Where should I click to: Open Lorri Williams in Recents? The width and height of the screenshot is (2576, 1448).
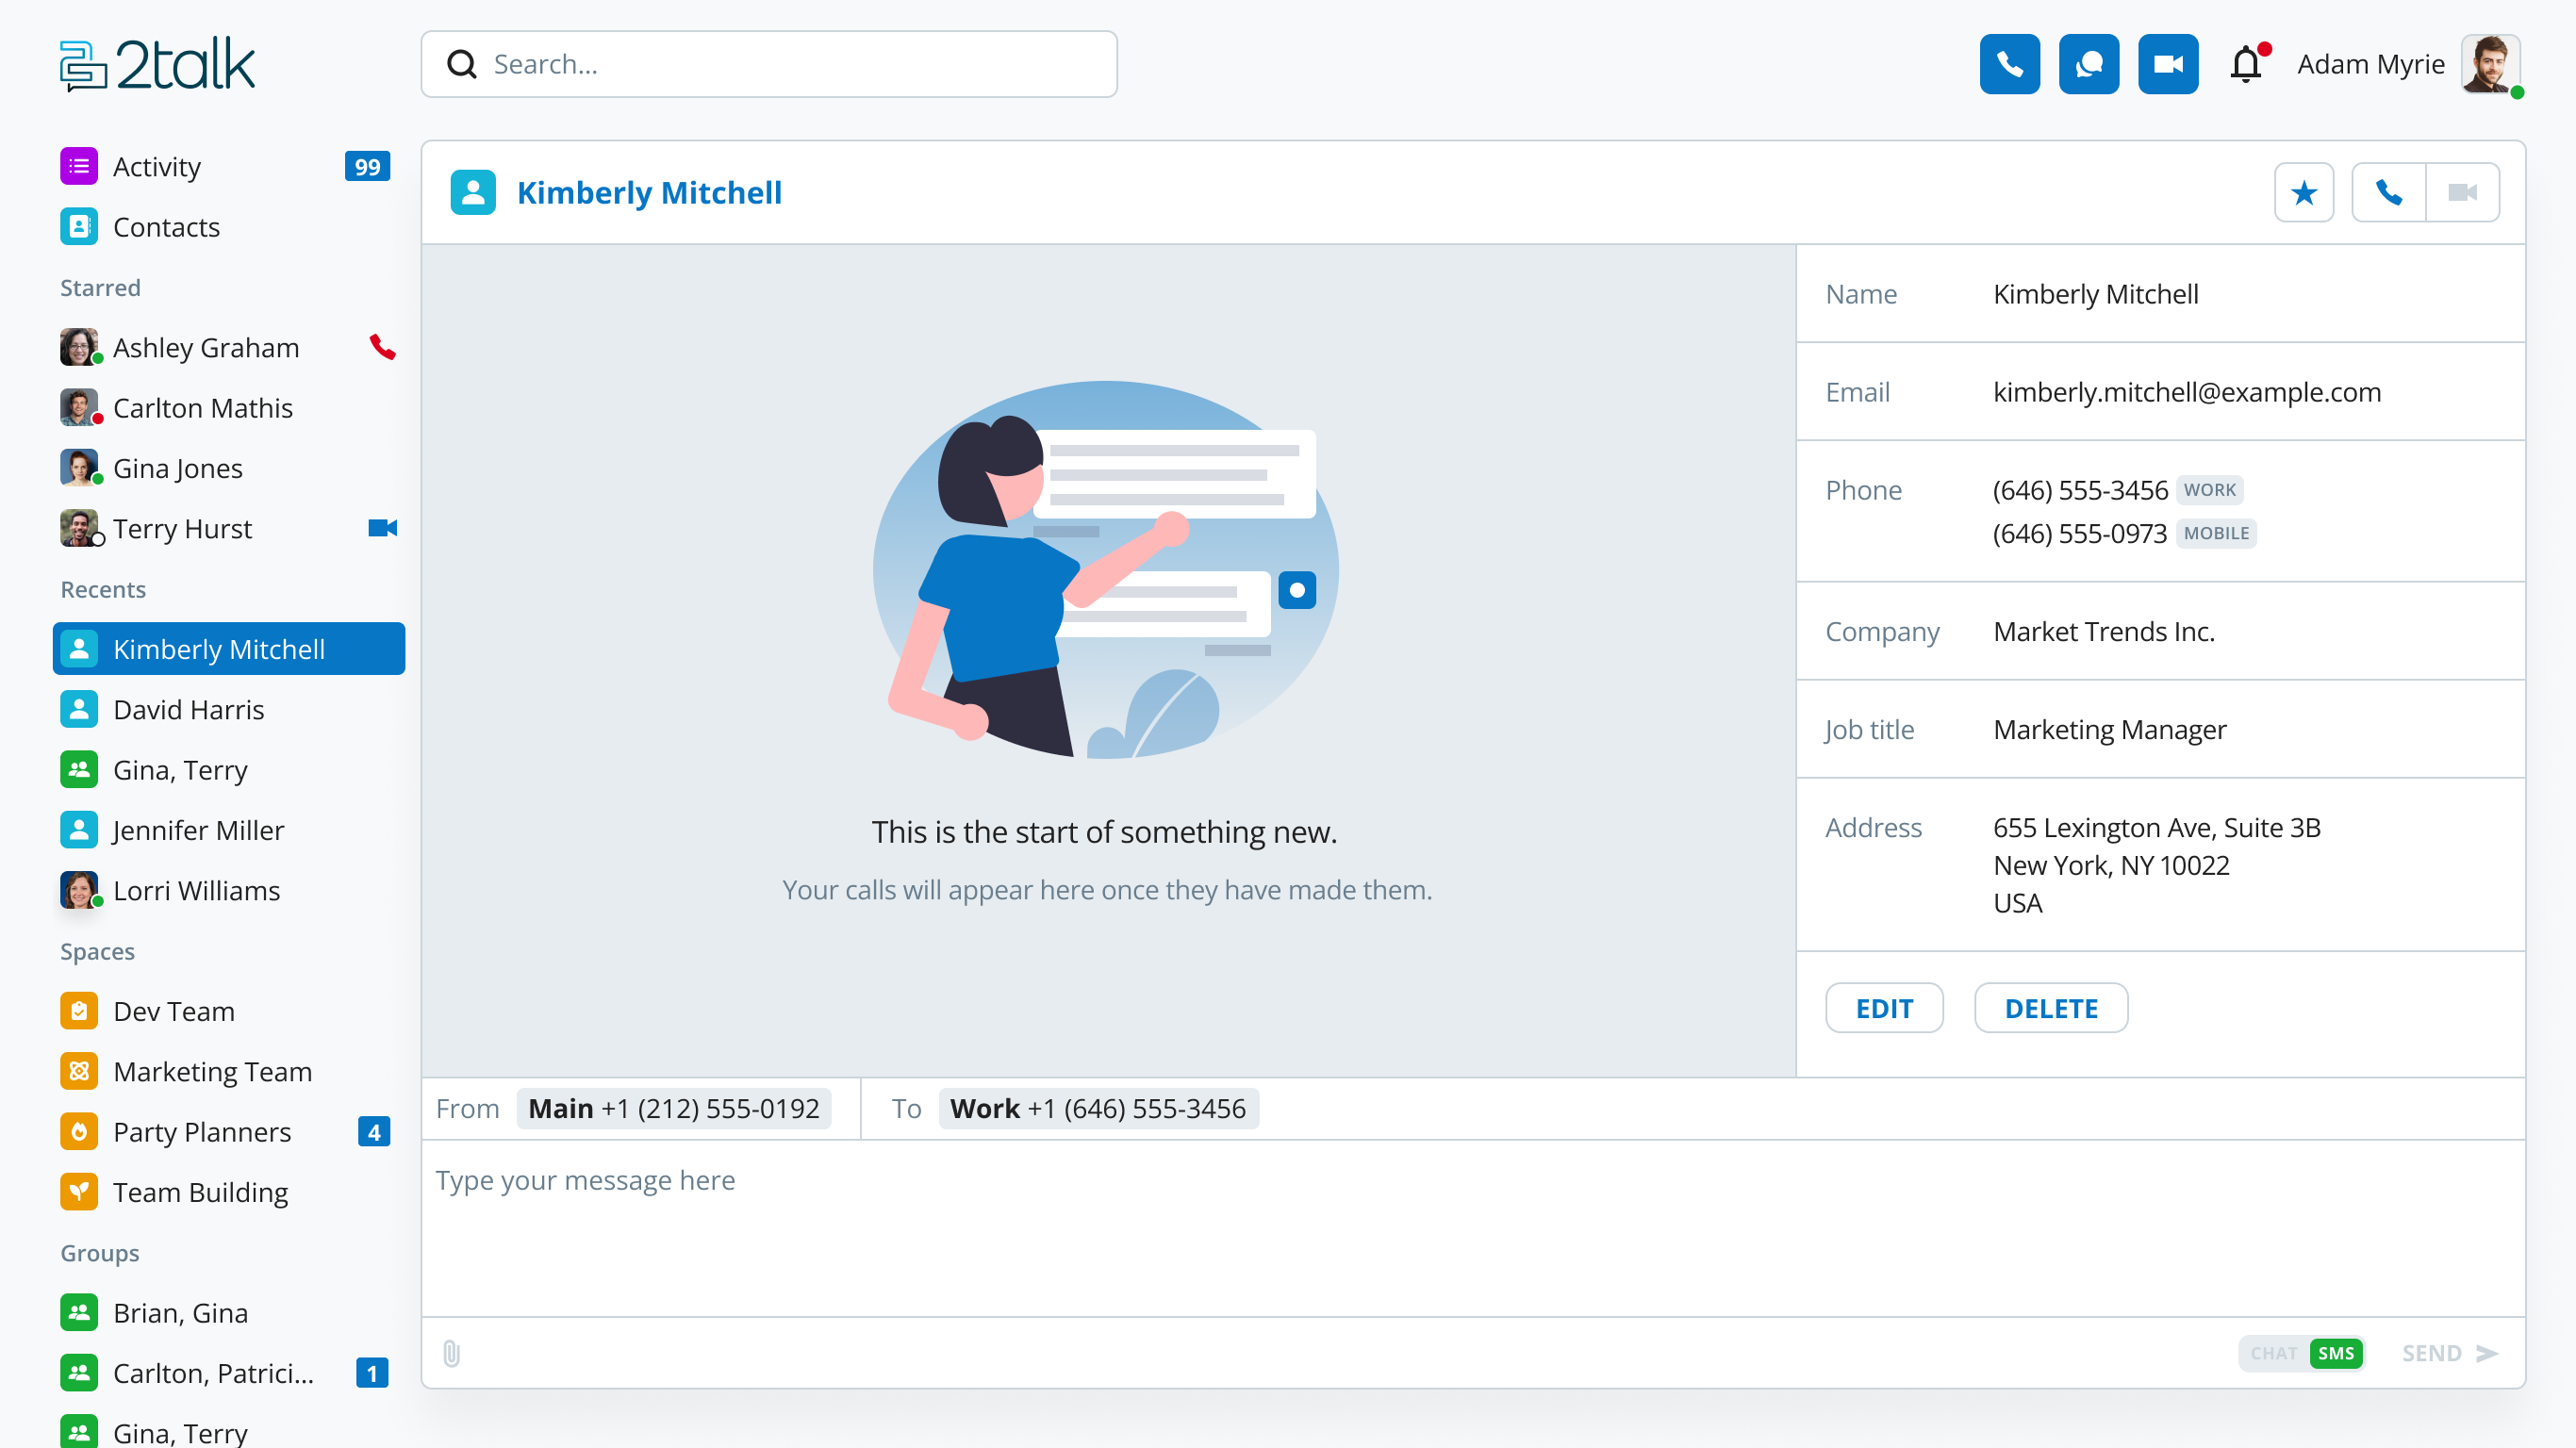tap(228, 890)
